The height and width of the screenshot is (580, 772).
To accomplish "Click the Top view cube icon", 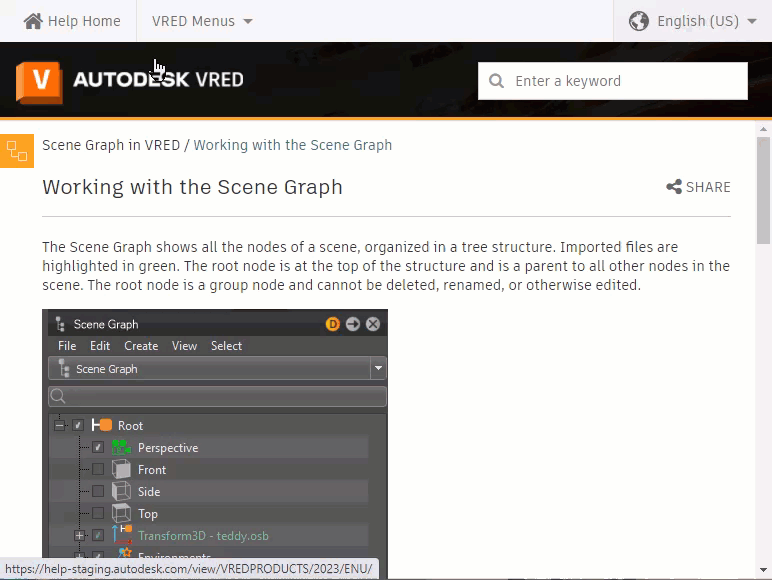I will (x=121, y=513).
